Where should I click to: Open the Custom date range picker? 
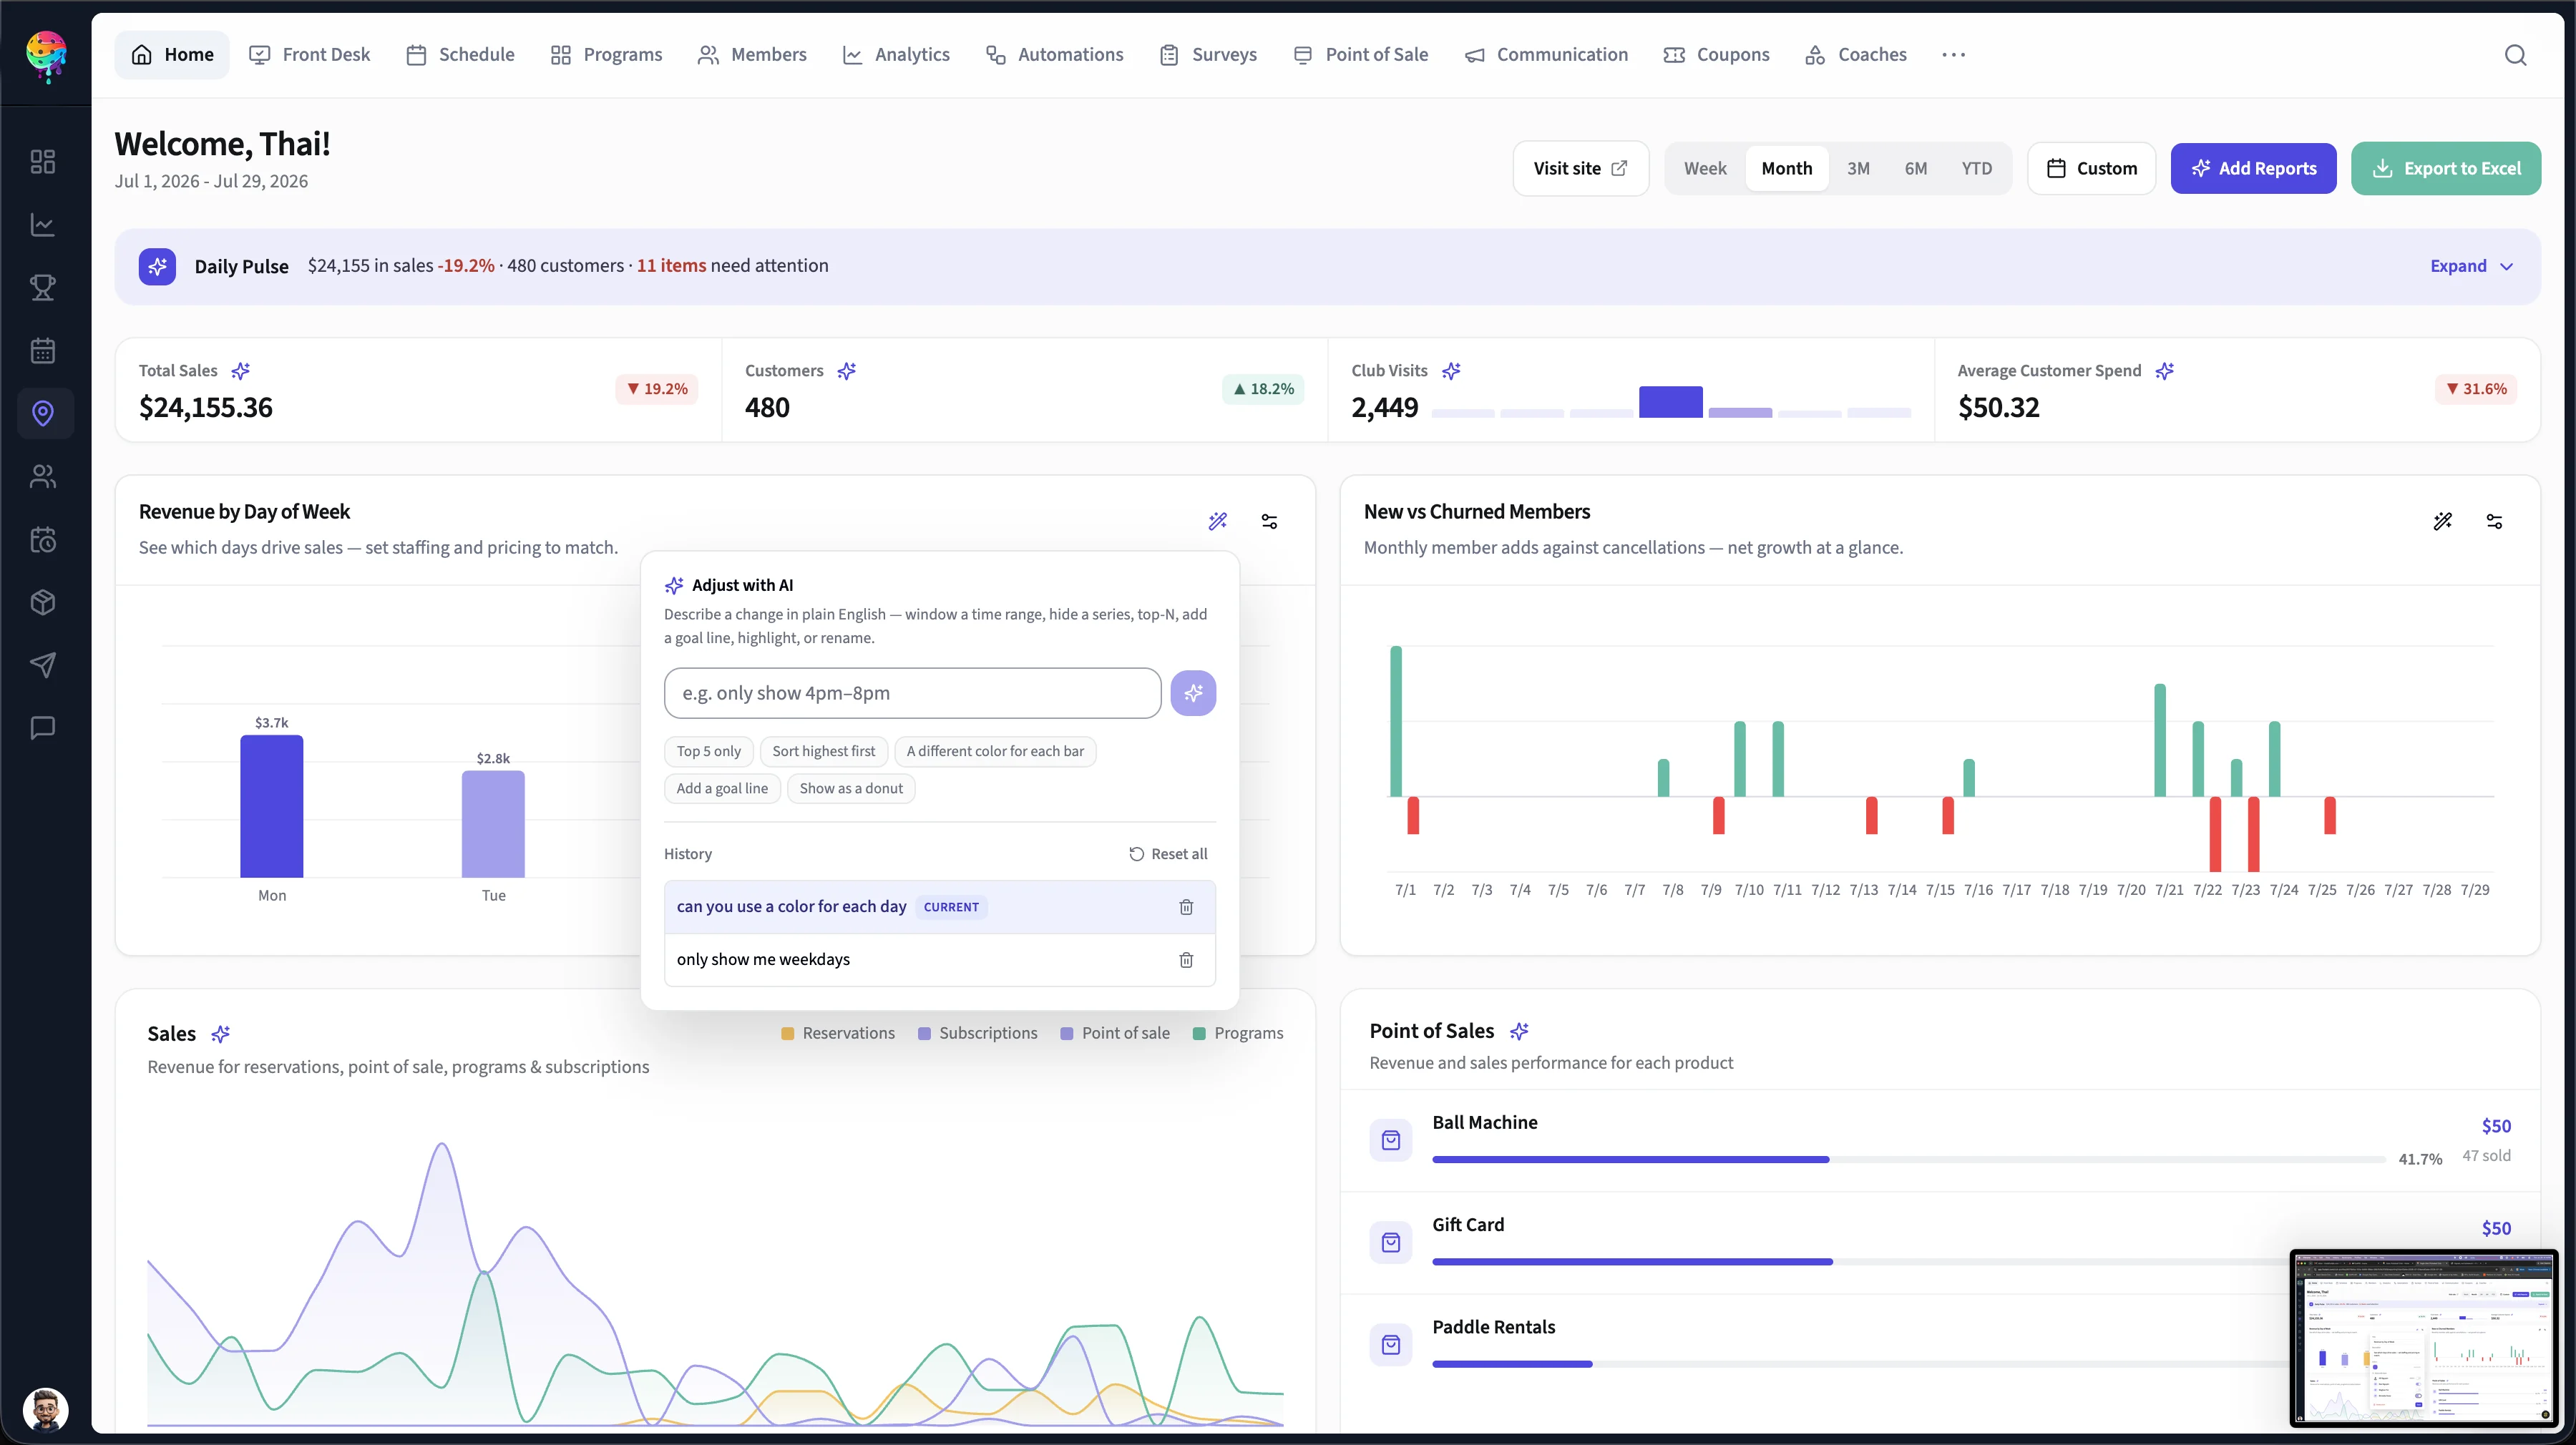(x=2092, y=168)
